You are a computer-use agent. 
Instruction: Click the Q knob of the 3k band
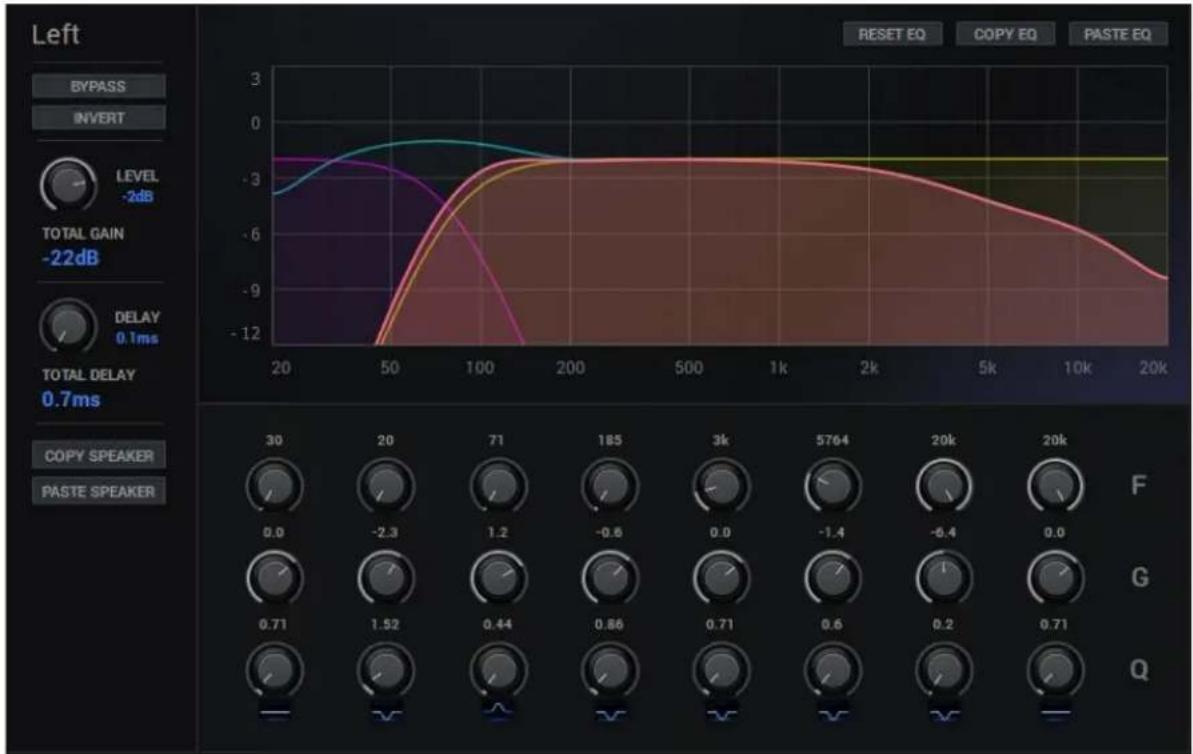coord(721,670)
